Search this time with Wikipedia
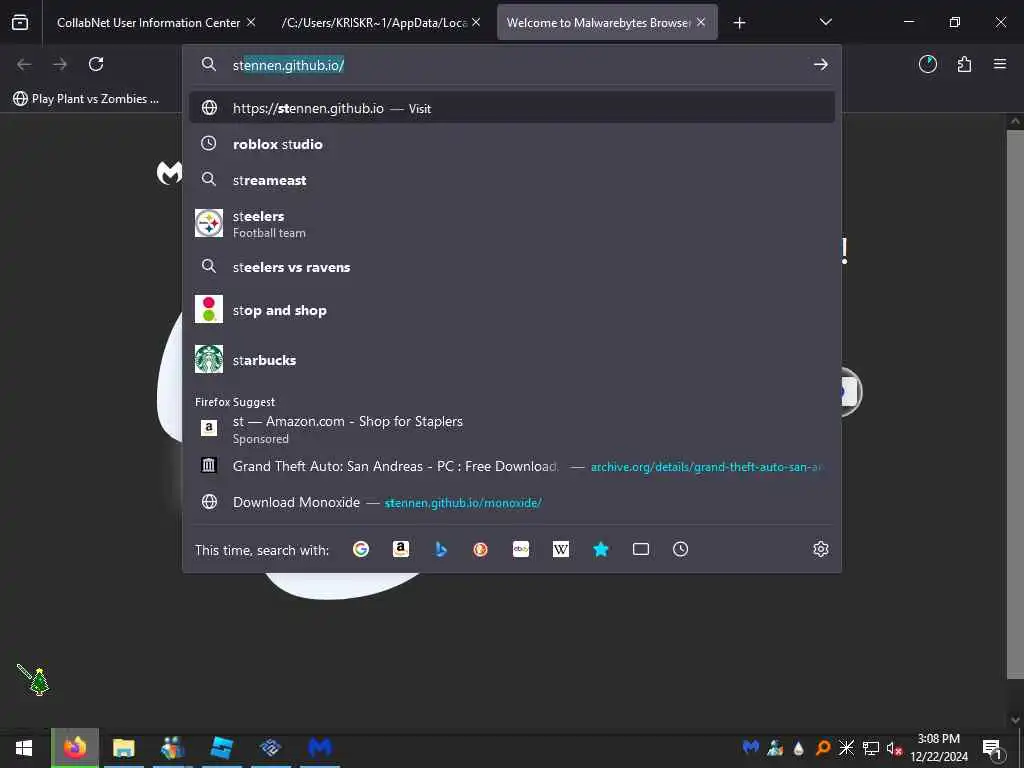Screen dimensions: 1024x768 click(561, 549)
